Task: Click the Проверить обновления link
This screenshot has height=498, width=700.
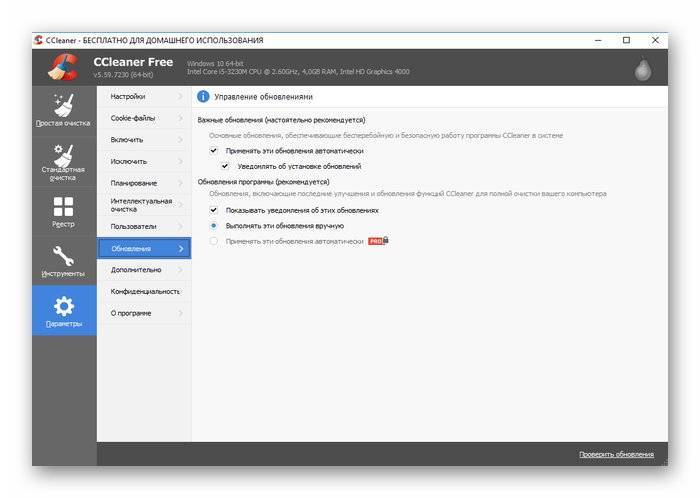Action: (617, 454)
